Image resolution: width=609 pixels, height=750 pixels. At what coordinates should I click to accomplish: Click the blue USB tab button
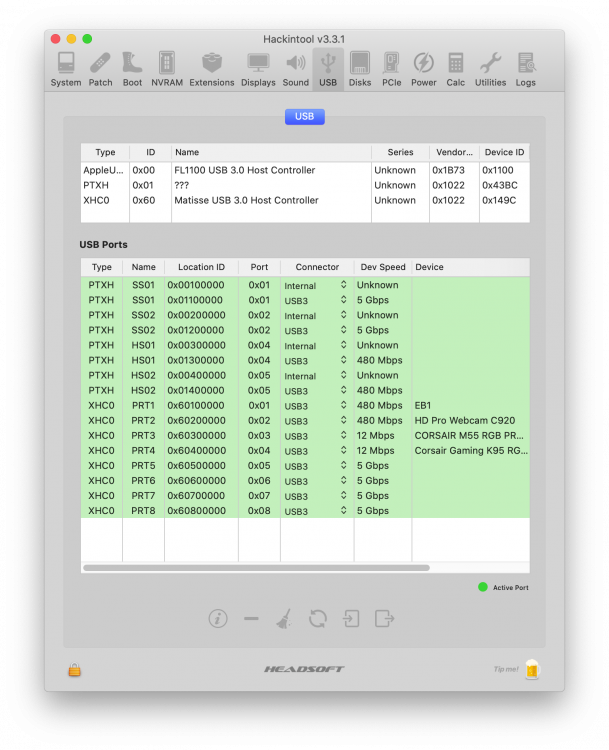[305, 117]
